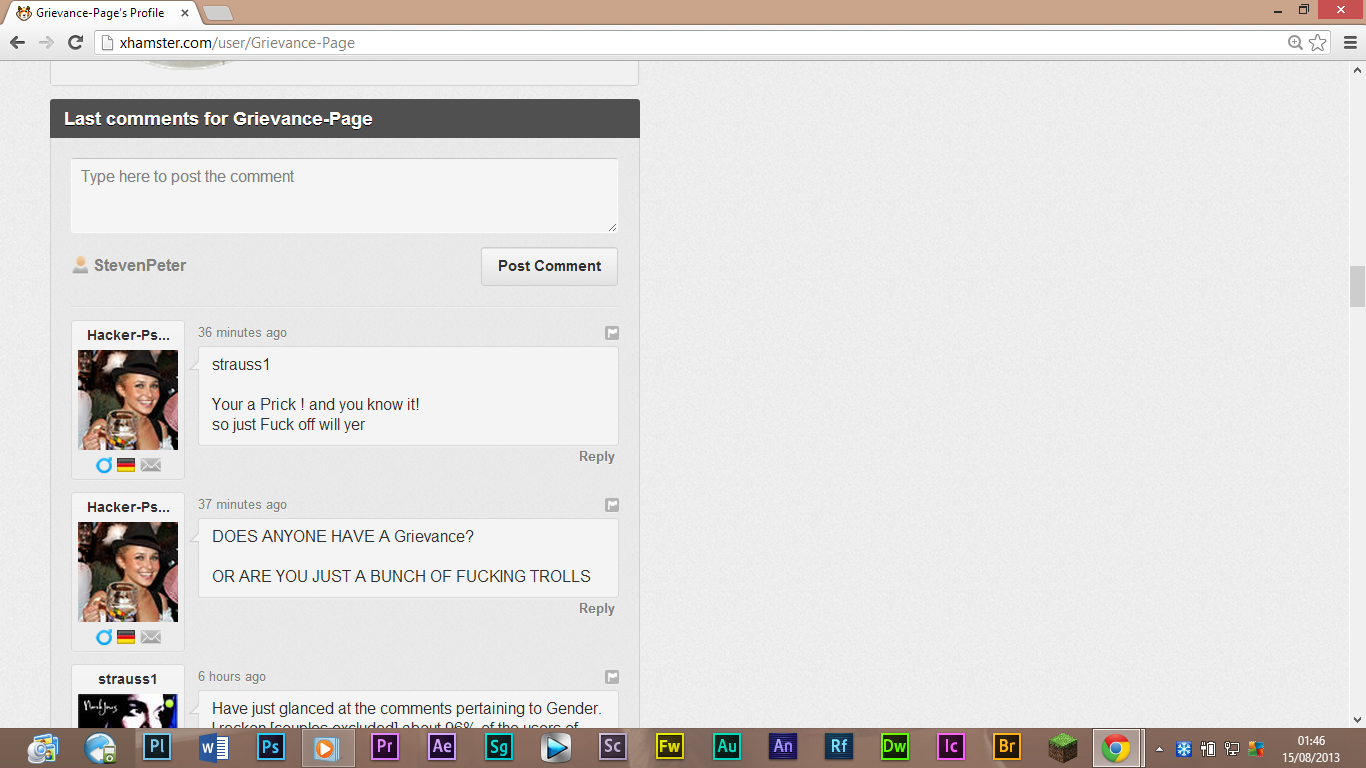Click Post Comment button
This screenshot has width=1366, height=768.
(549, 266)
